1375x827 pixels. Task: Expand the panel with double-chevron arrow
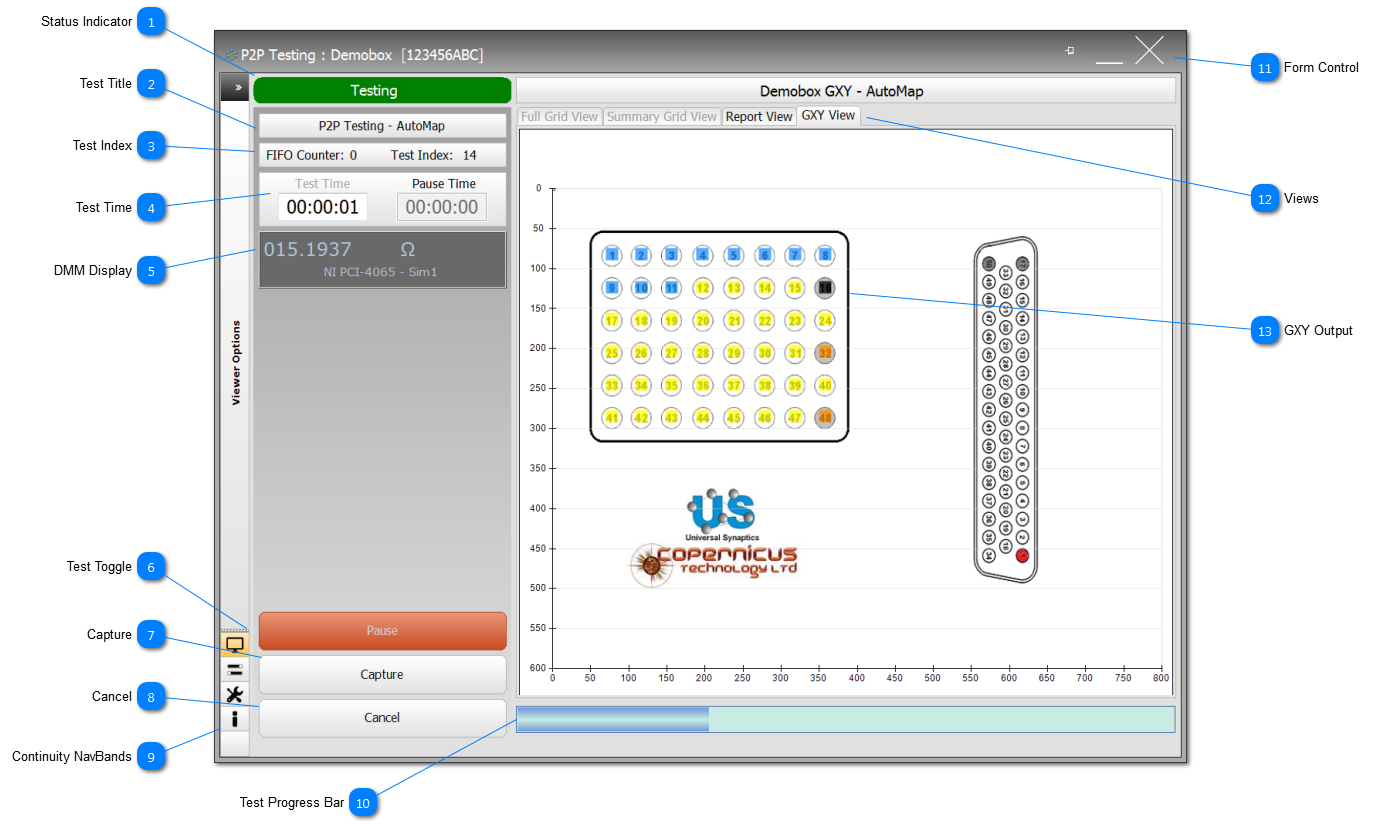coord(237,88)
